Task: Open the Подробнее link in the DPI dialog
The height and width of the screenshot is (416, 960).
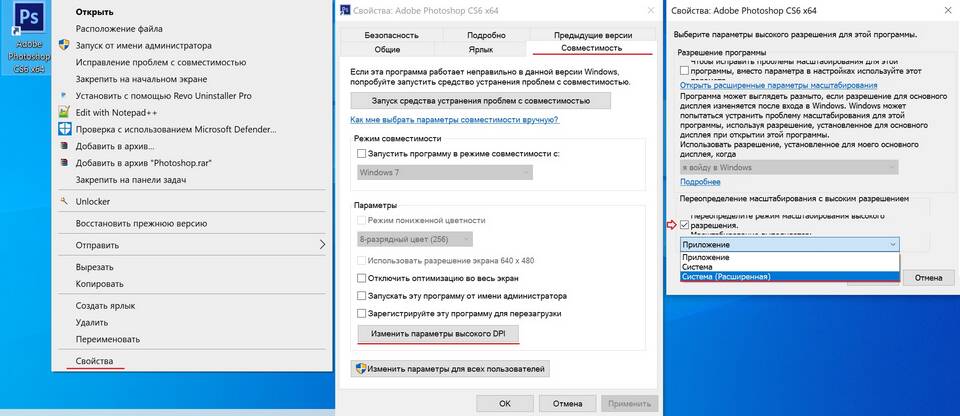Action: pos(700,182)
